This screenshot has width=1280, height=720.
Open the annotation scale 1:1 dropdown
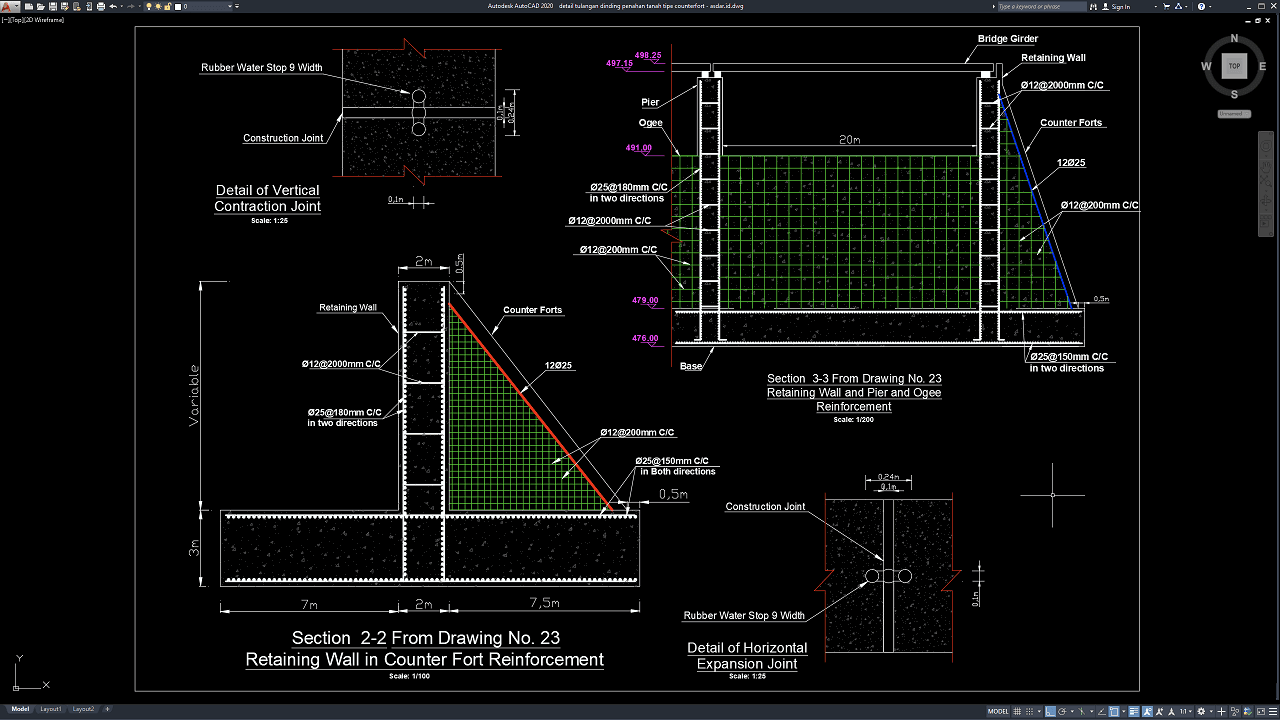pyautogui.click(x=1187, y=711)
